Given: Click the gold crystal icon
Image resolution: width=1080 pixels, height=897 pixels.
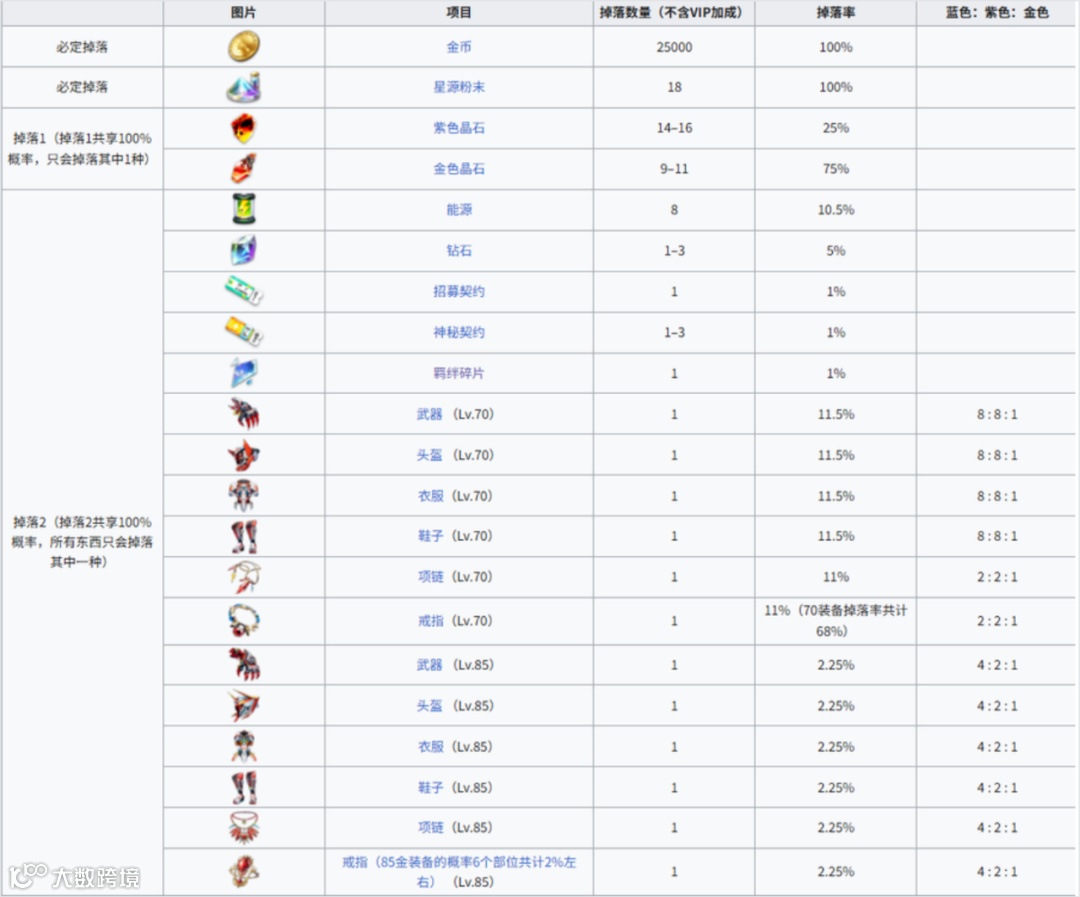Looking at the screenshot, I should pos(244,169).
